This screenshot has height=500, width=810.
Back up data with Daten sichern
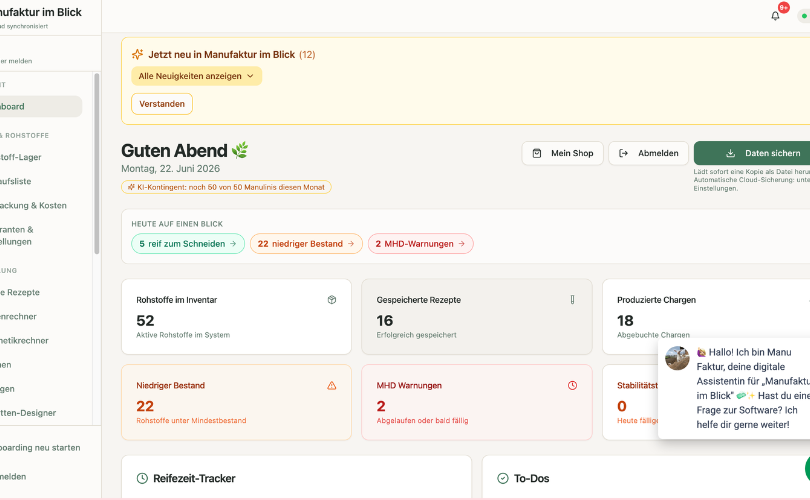click(752, 153)
